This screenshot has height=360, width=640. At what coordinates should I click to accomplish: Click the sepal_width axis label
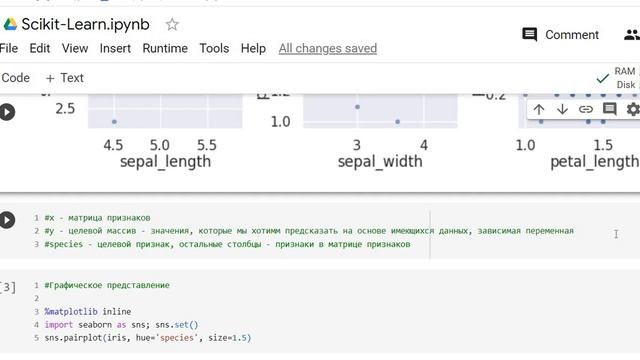pos(380,162)
